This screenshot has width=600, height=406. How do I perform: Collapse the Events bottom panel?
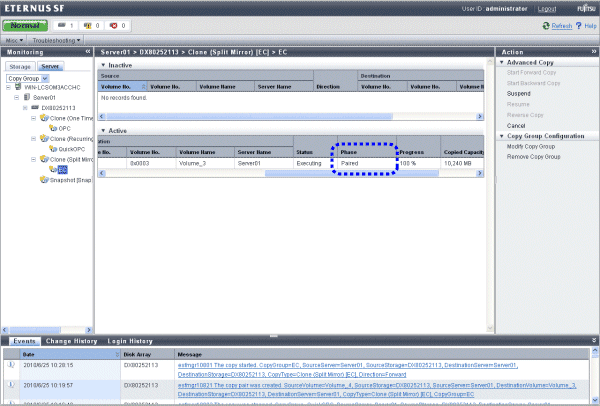tap(594, 340)
